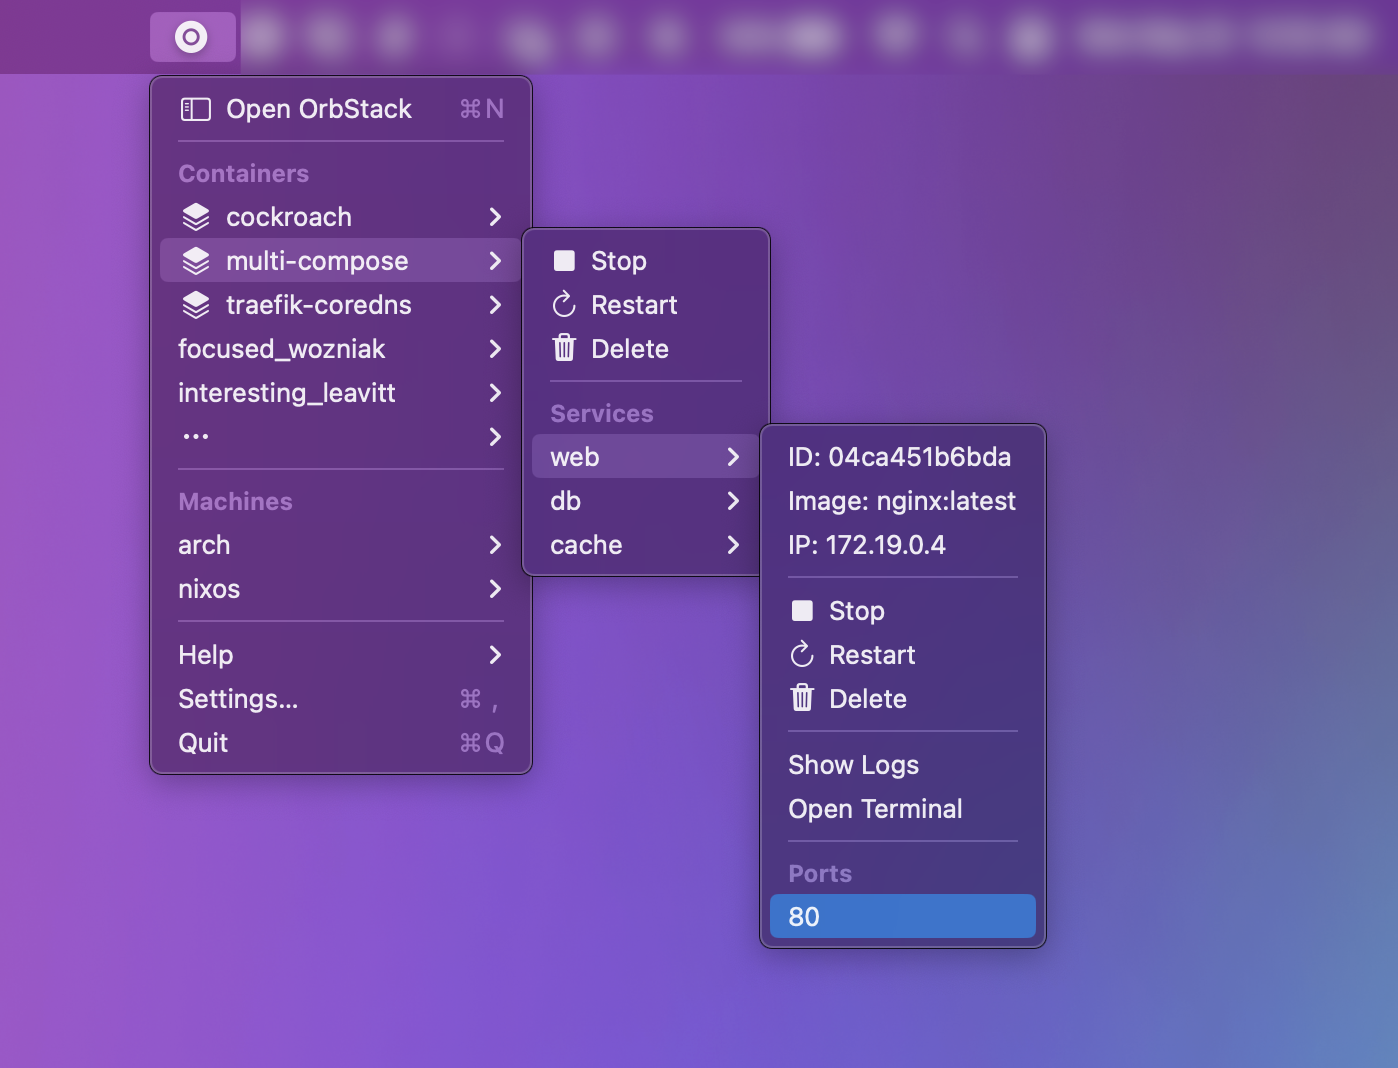This screenshot has width=1398, height=1068.
Task: Click the stack icon next to cockroach
Action: point(196,216)
